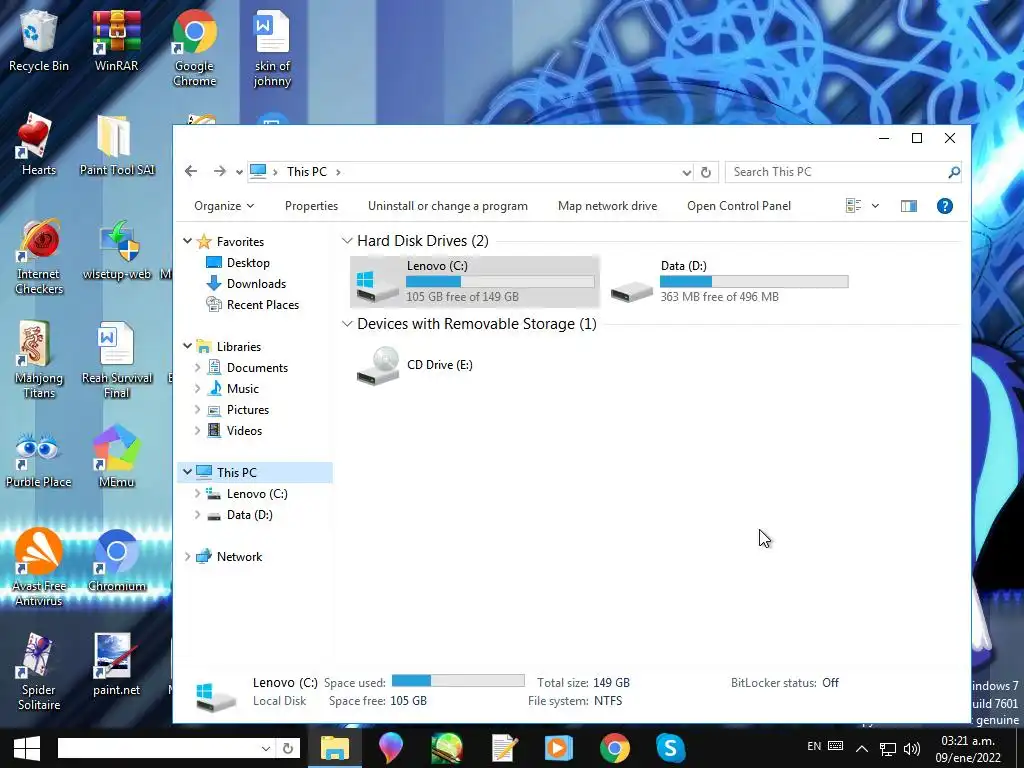Select the Data (D:) drive tile
1024x768 pixels.
pyautogui.click(x=729, y=281)
